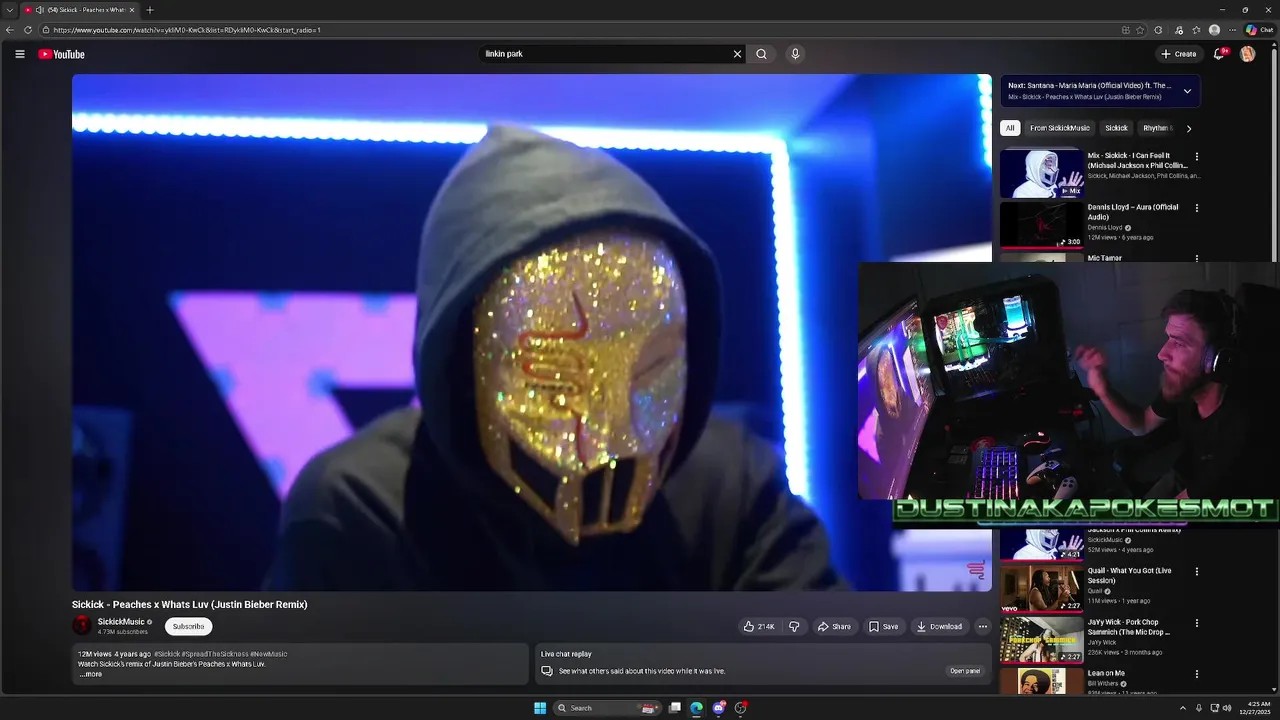The width and height of the screenshot is (1280, 720).
Task: Click the browser address bar URL
Action: (187, 30)
